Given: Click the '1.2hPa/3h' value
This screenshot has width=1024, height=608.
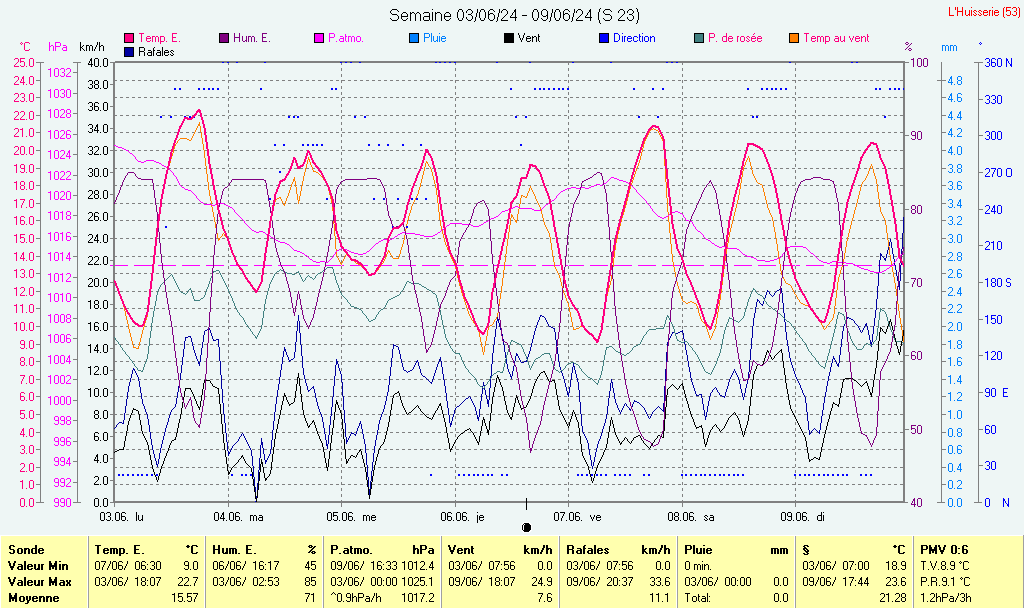Looking at the screenshot, I should [946, 598].
